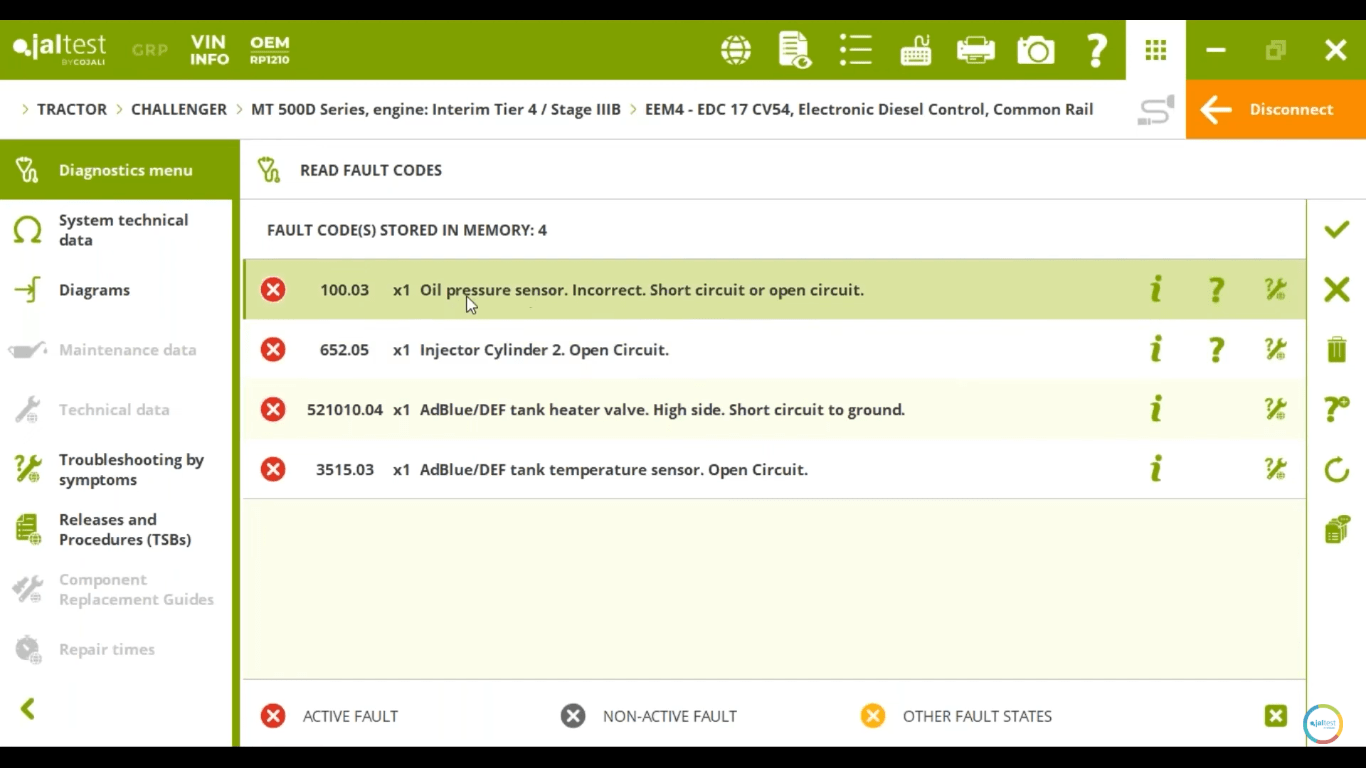Viewport: 1366px width, 768px height.
Task: Select the CHALLENGER breadcrumb item
Action: [179, 110]
